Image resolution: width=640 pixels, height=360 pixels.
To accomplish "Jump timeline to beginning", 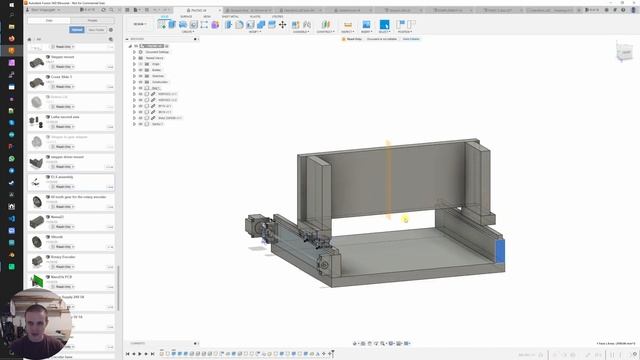I will [x=127, y=354].
